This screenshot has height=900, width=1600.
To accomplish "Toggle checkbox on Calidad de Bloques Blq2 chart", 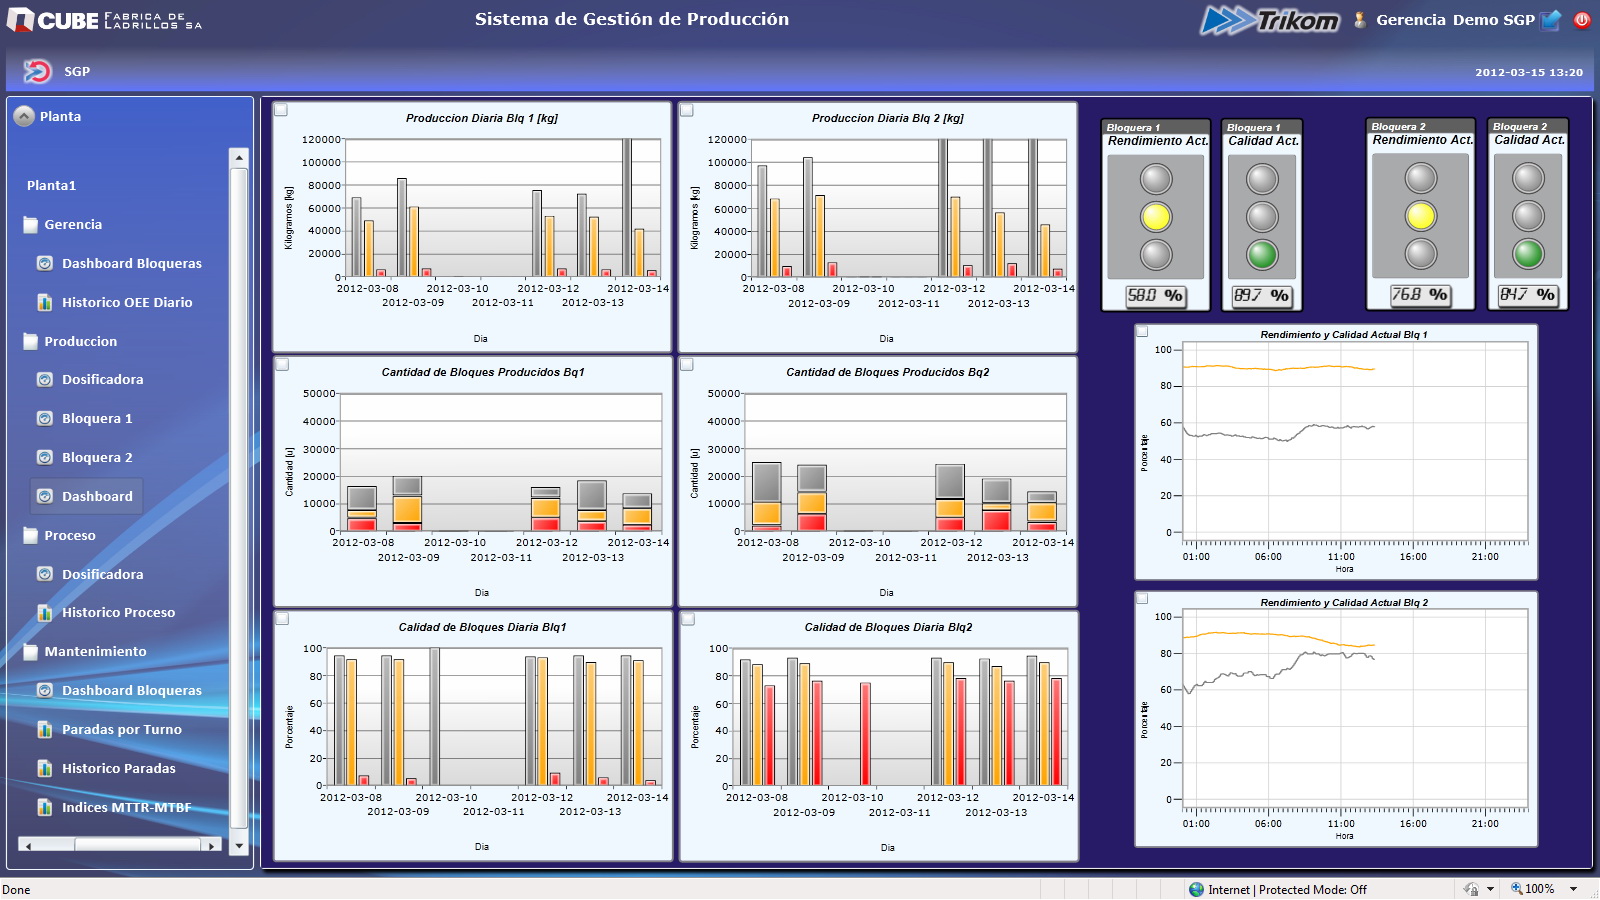I will tap(688, 619).
